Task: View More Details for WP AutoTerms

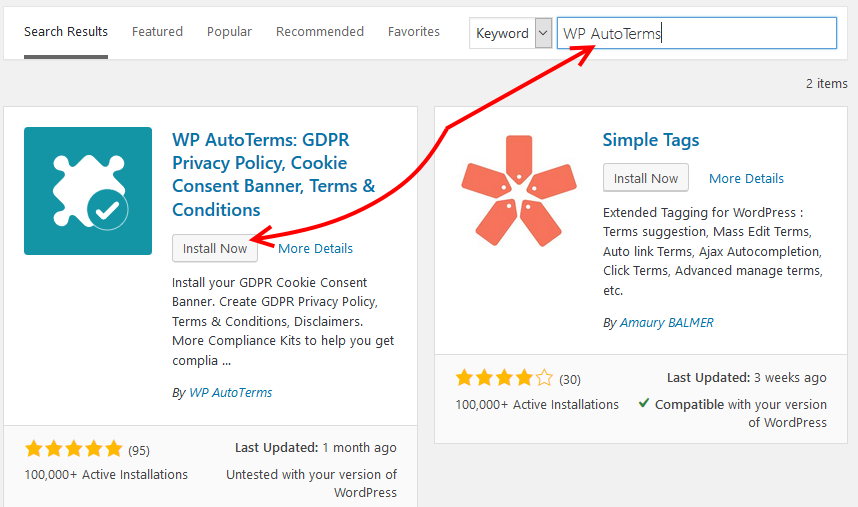Action: [315, 248]
